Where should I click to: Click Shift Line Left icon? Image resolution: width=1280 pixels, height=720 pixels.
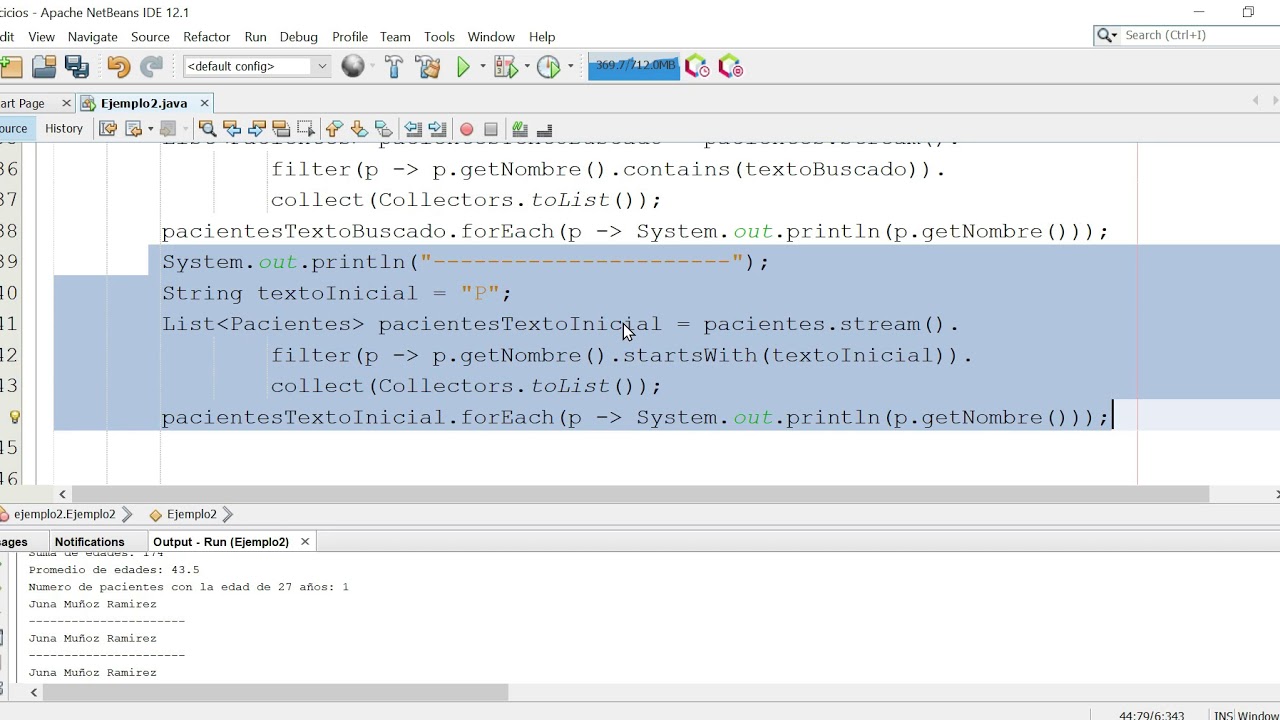(412, 129)
